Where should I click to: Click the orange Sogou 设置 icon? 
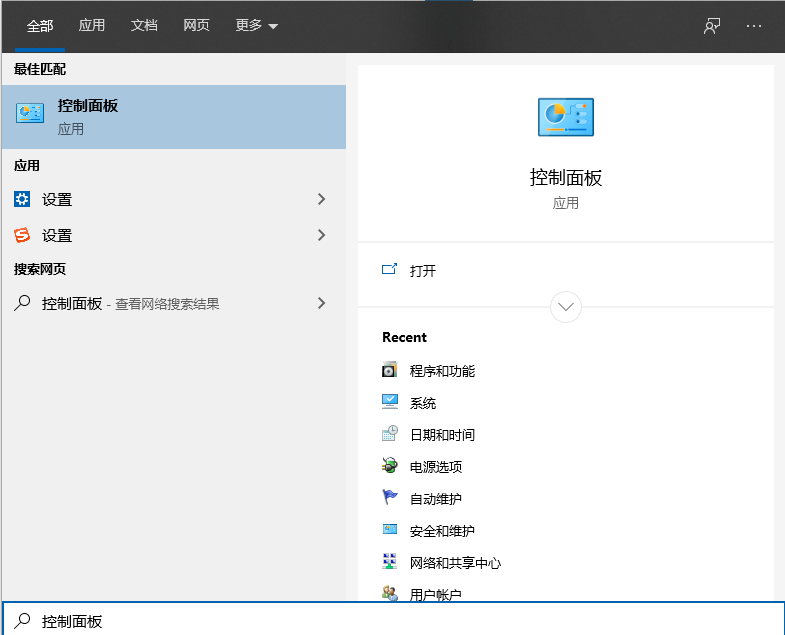click(22, 235)
